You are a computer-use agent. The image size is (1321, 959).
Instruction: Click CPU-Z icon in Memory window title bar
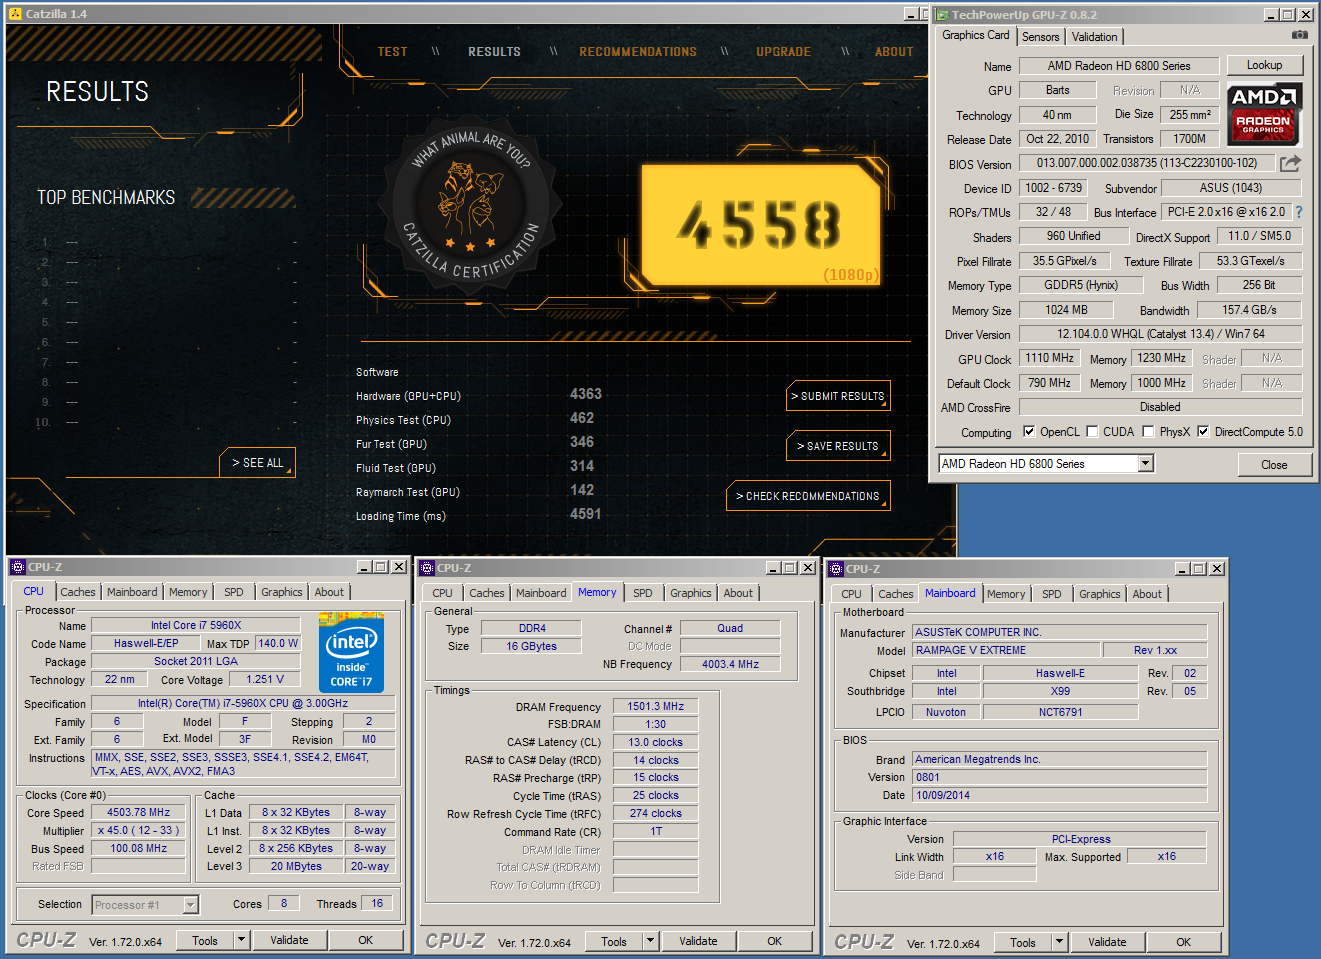coord(427,568)
